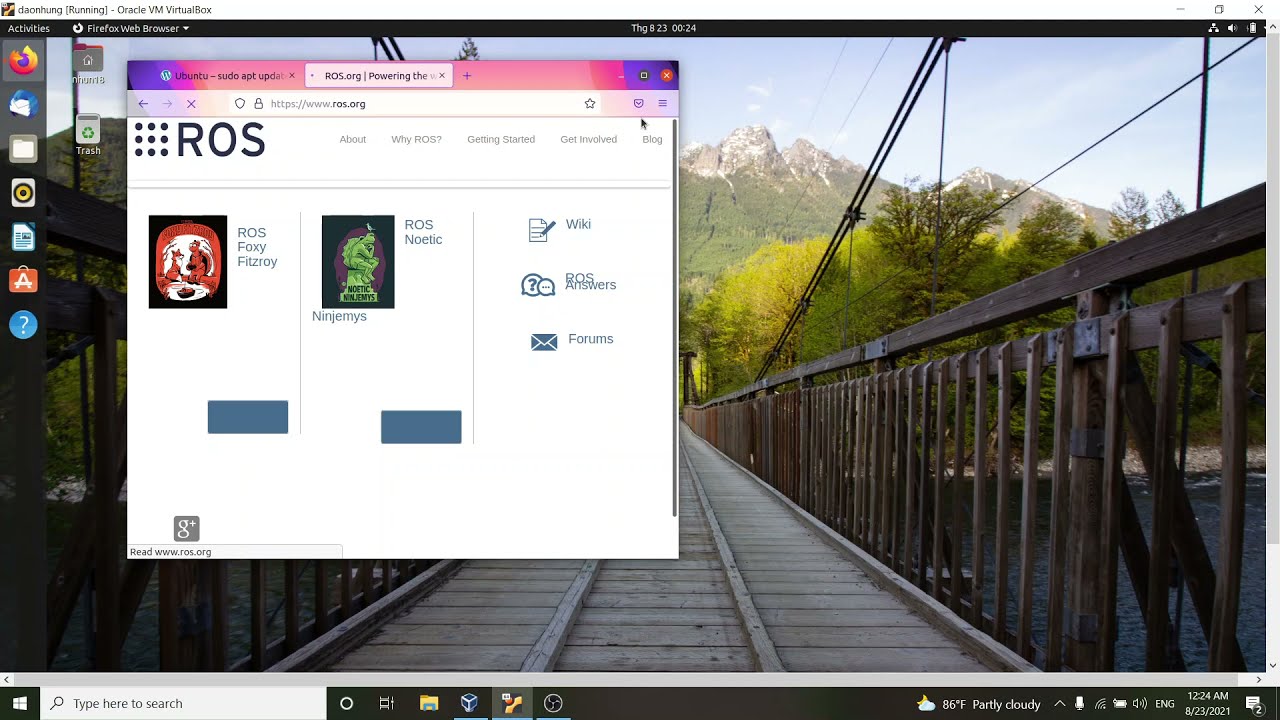Image resolution: width=1280 pixels, height=720 pixels.
Task: Open the Trash desktop icon
Action: (88, 135)
